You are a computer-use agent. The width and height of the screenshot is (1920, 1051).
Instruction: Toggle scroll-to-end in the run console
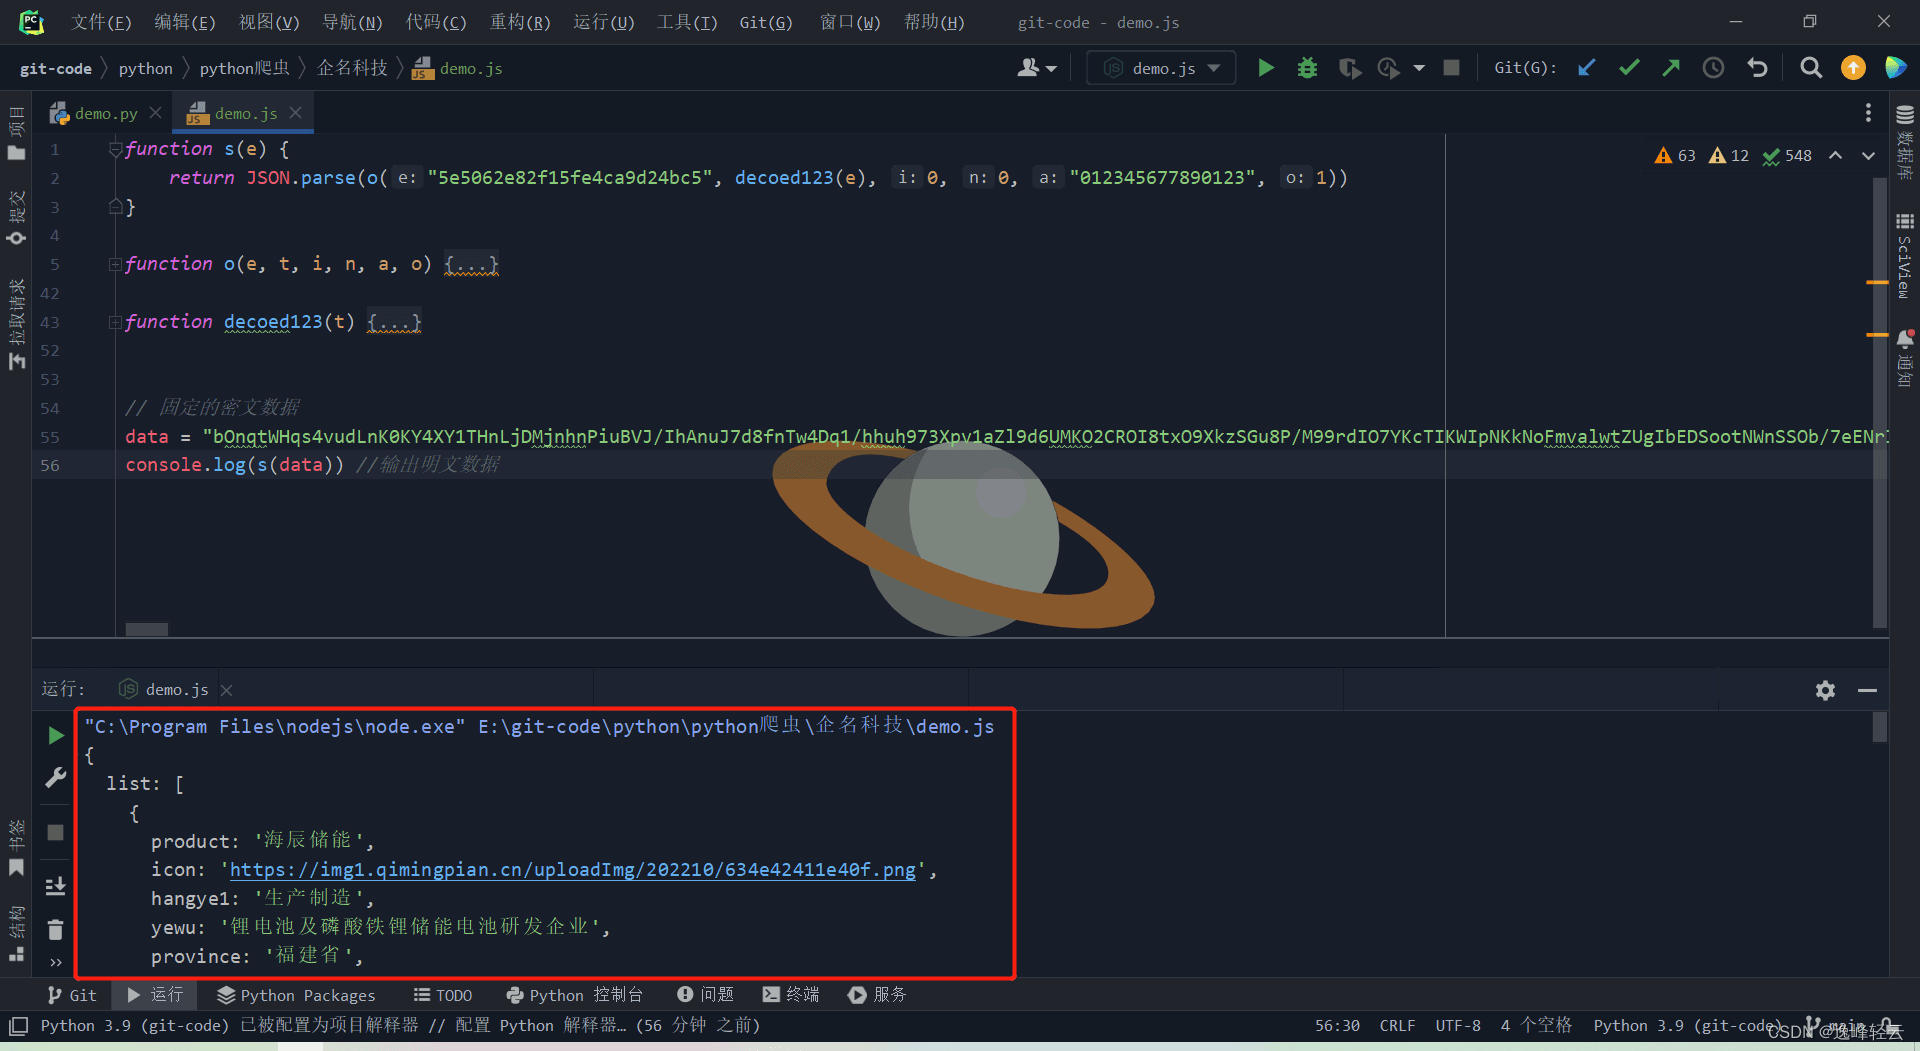(55, 886)
